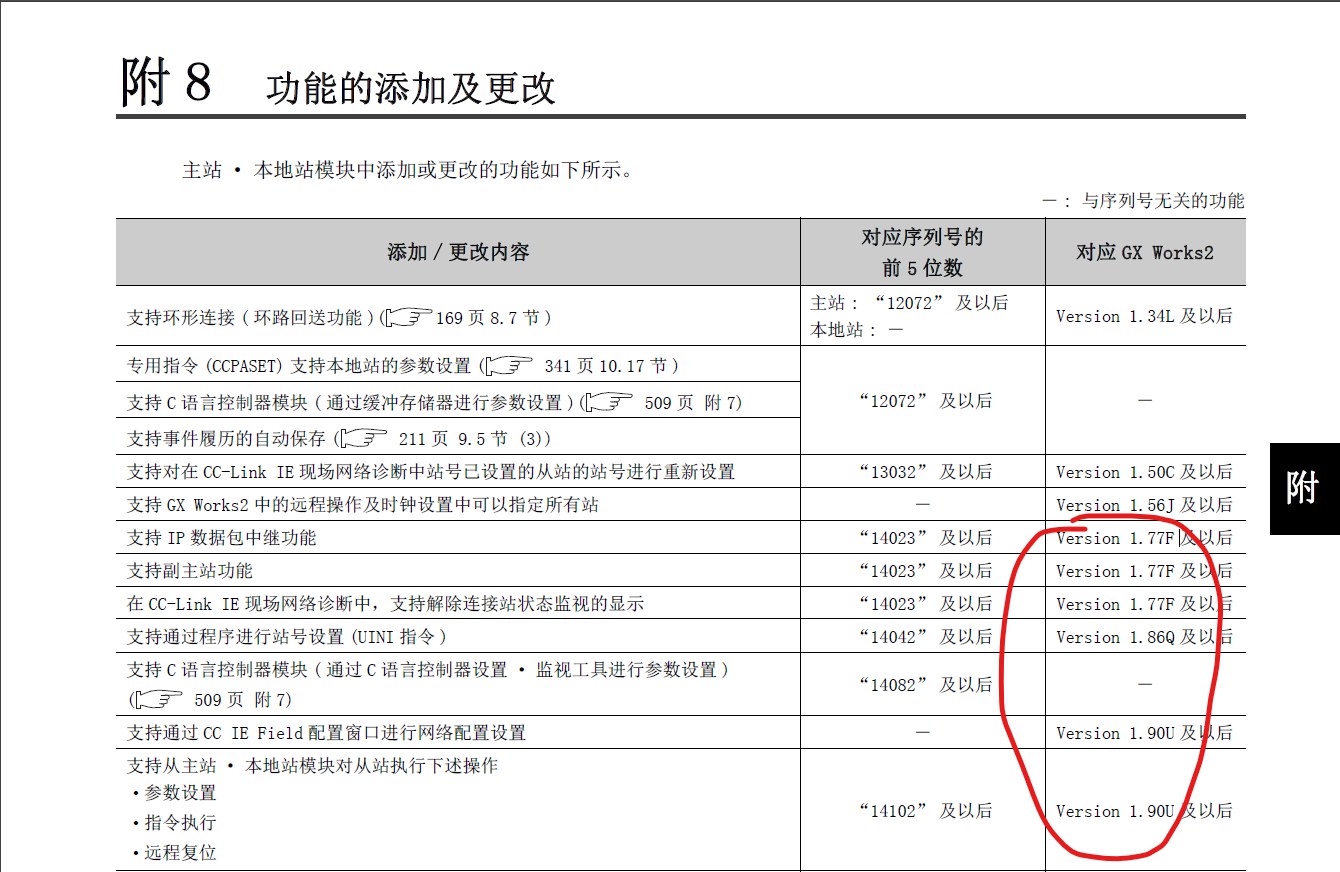Select the black "附" section tab
The width and height of the screenshot is (1340, 872).
click(1303, 488)
